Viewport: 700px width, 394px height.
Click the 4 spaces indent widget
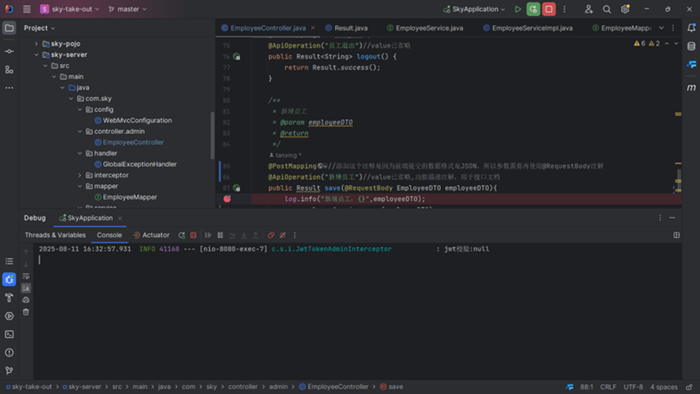(663, 387)
